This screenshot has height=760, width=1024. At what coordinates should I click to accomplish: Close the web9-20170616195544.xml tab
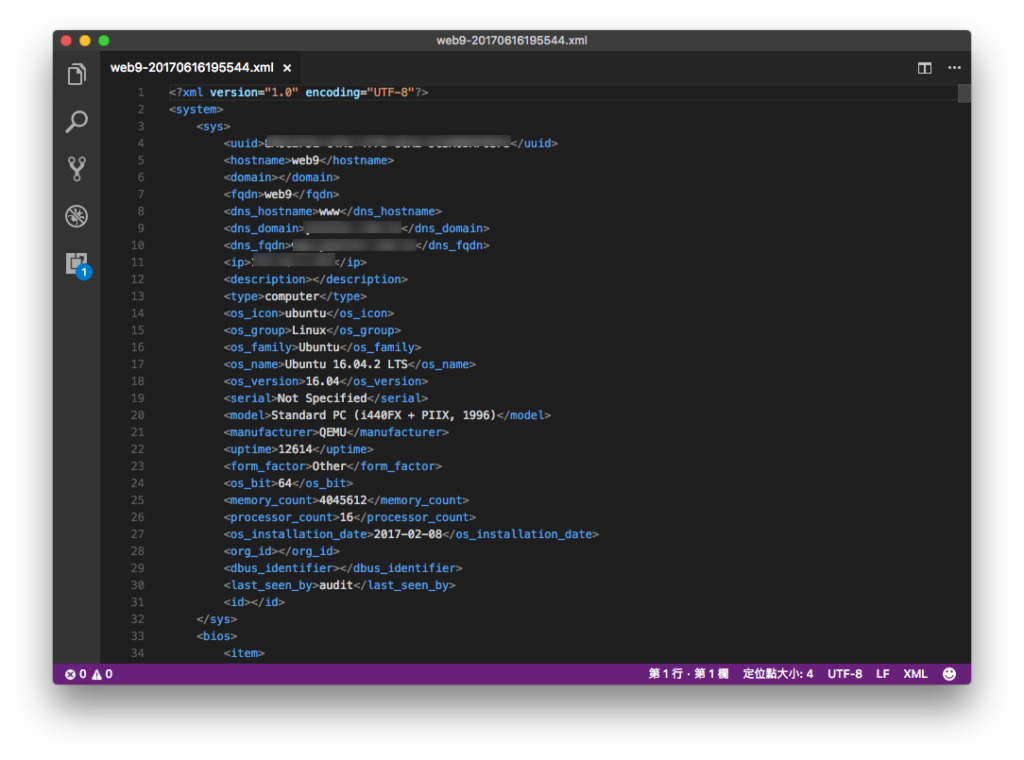click(287, 68)
